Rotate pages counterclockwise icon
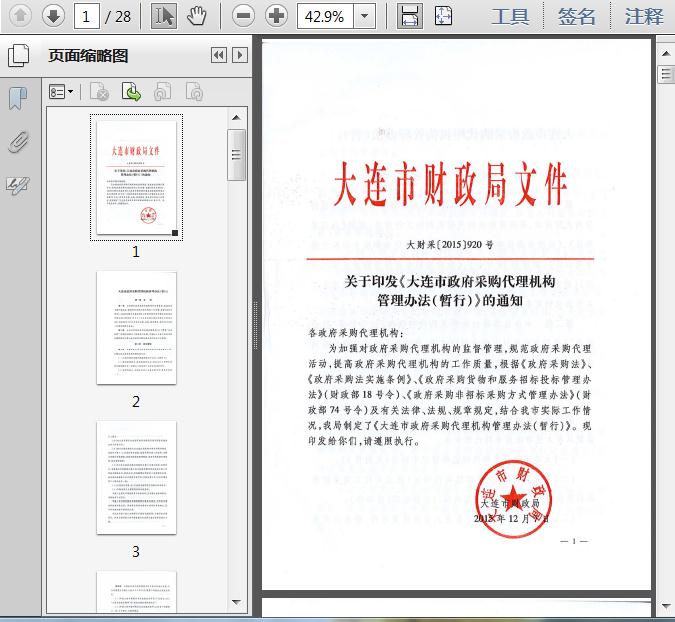This screenshot has height=622, width=675. click(x=163, y=92)
